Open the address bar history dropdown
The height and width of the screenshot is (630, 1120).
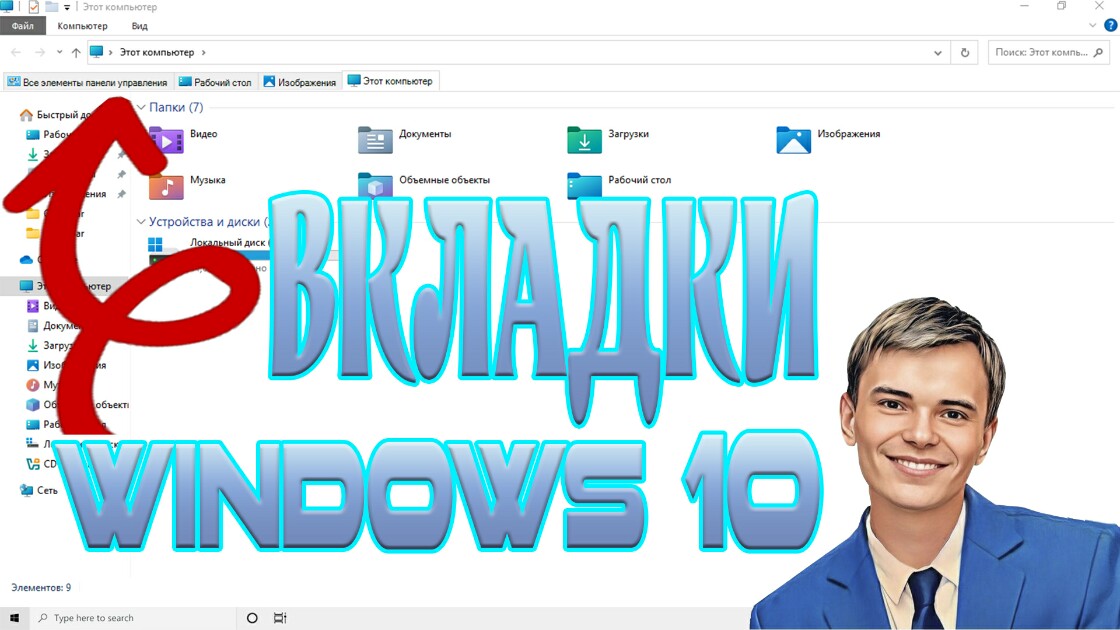937,52
